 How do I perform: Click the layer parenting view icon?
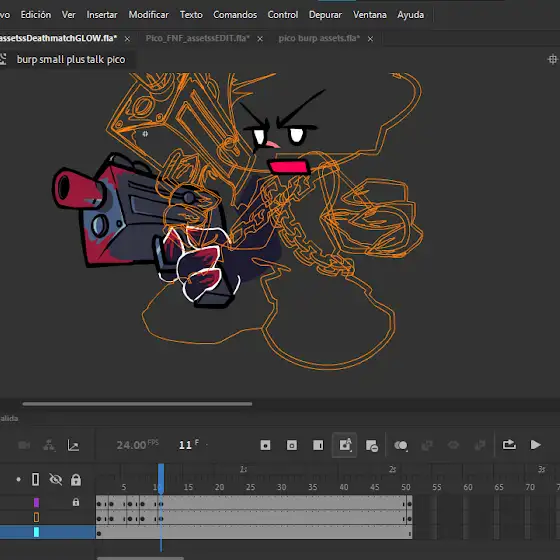click(x=49, y=445)
